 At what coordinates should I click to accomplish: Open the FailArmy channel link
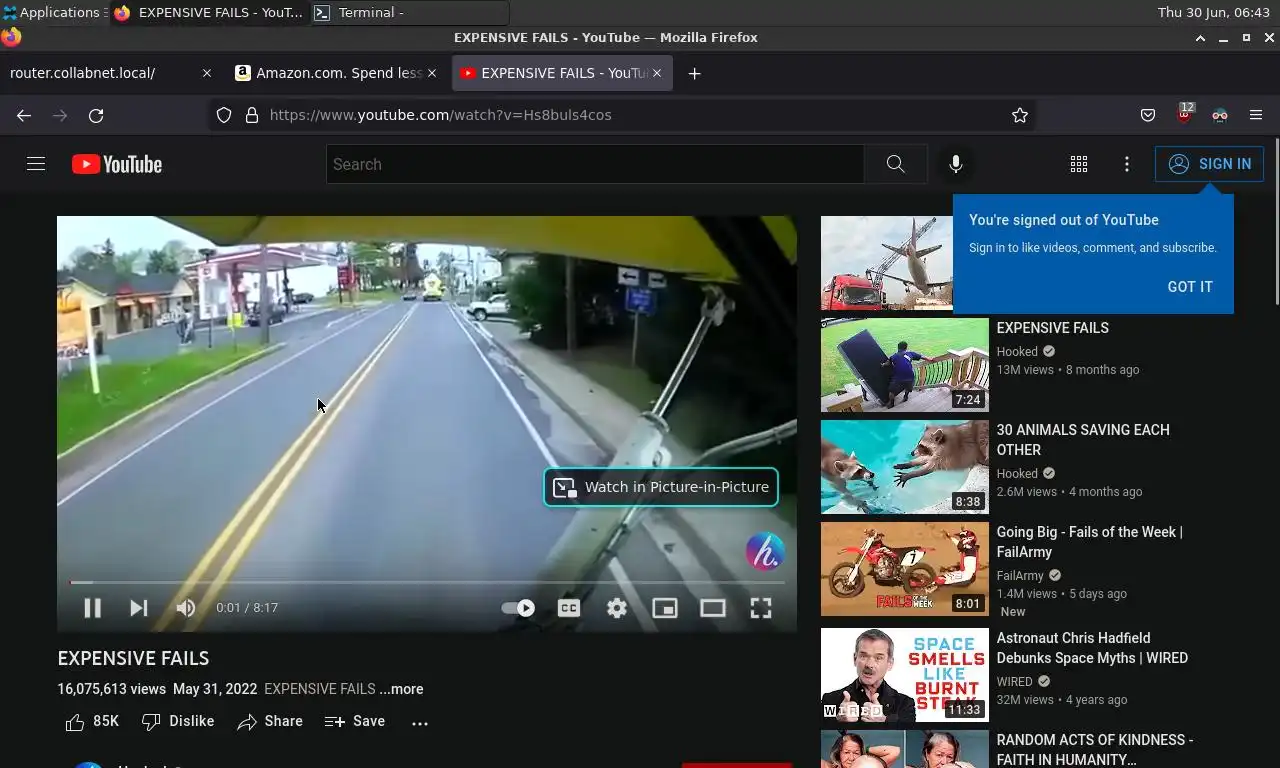pos(1020,575)
